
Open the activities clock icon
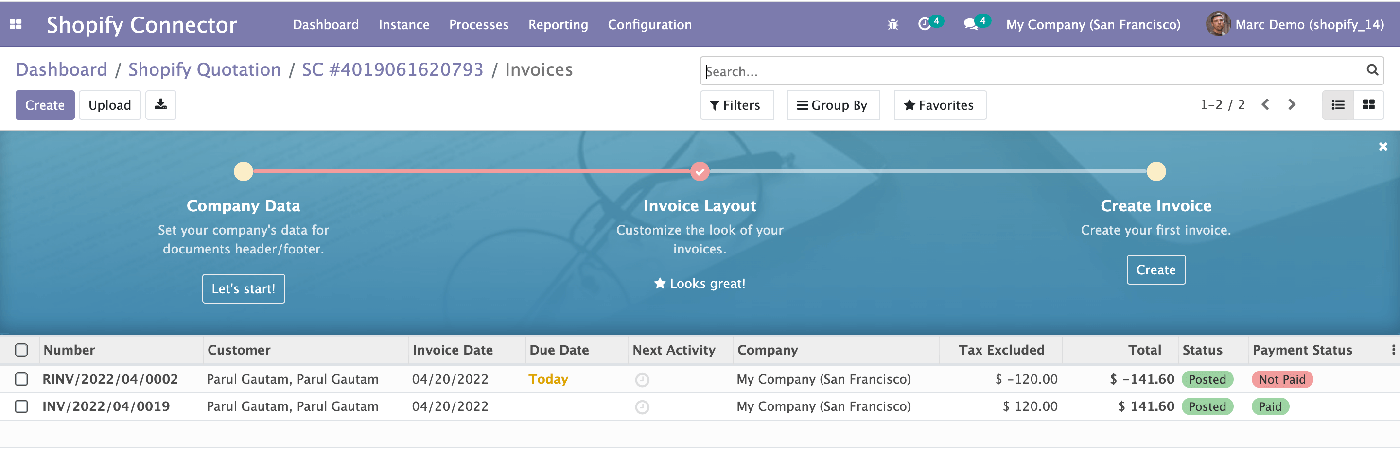tap(925, 24)
